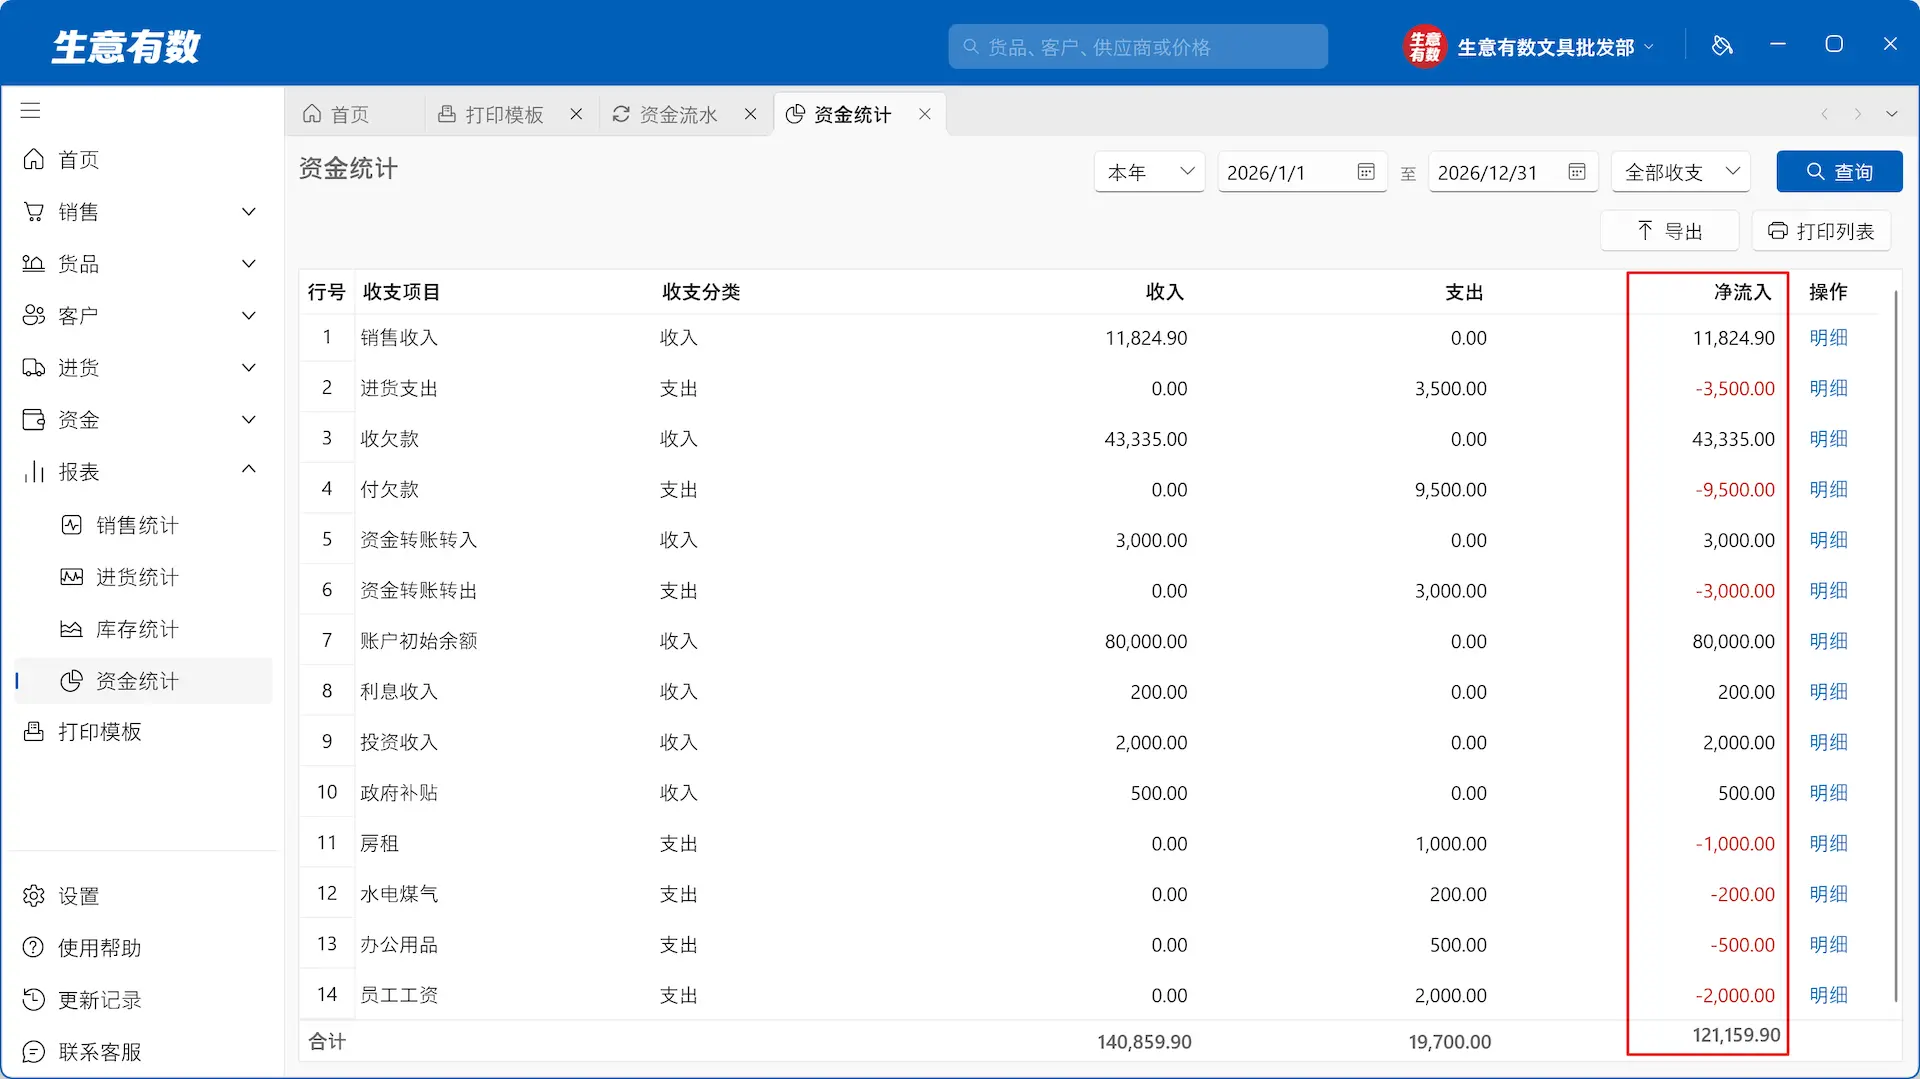Open 联系客服 chat icon
Image resolution: width=1920 pixels, height=1079 pixels.
[34, 1052]
